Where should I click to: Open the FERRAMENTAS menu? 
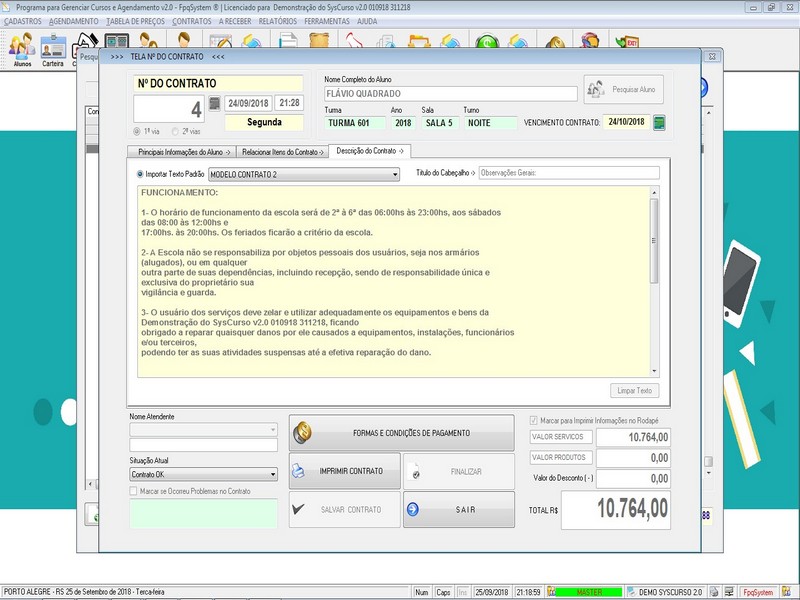tap(327, 21)
